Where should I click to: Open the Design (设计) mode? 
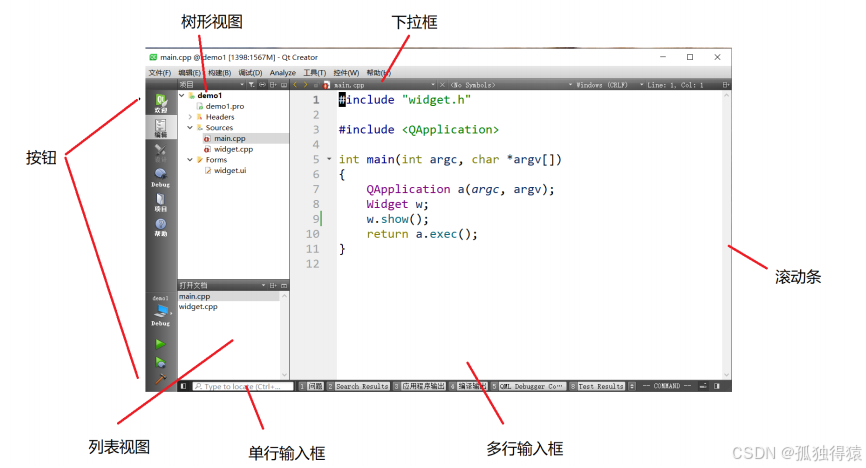[x=161, y=153]
